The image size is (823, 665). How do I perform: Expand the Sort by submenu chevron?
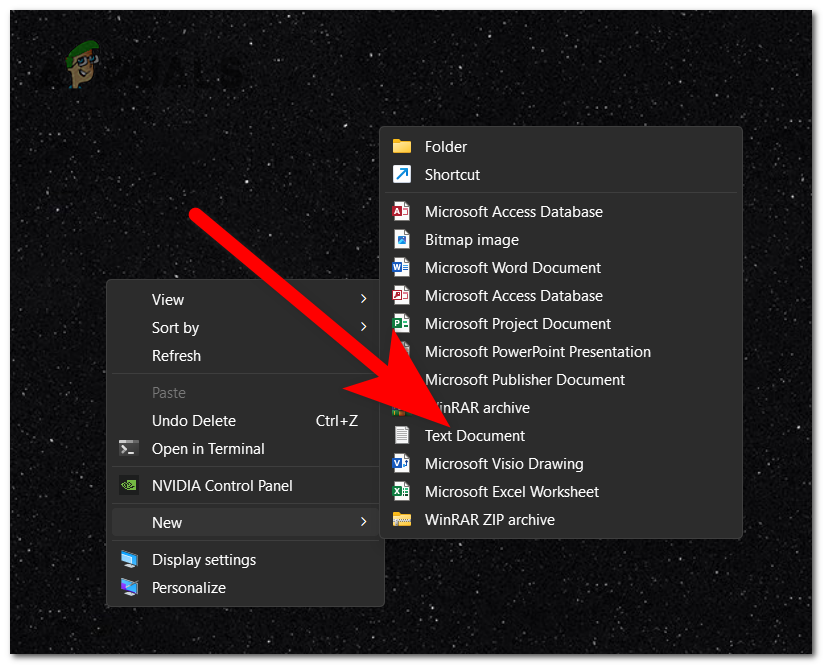coord(364,327)
